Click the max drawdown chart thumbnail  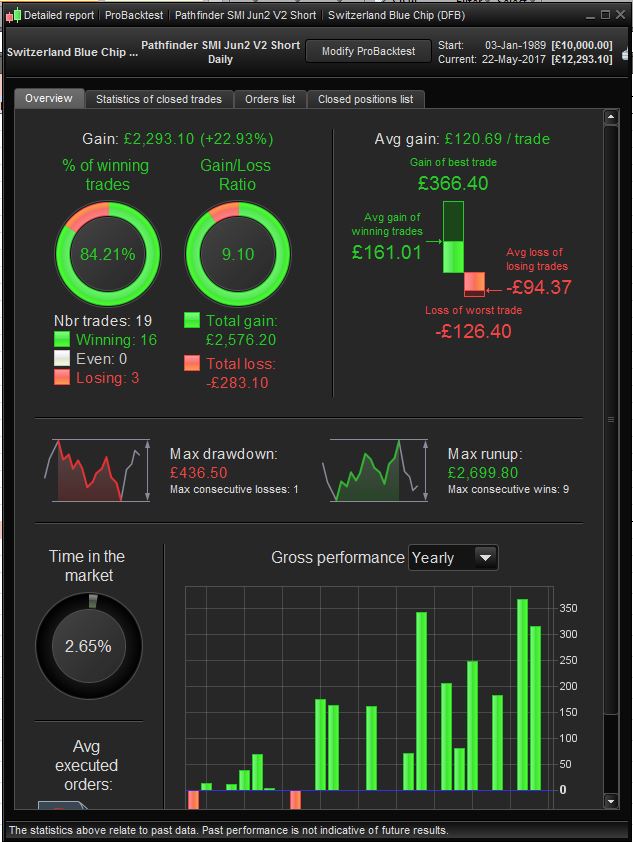(97, 470)
